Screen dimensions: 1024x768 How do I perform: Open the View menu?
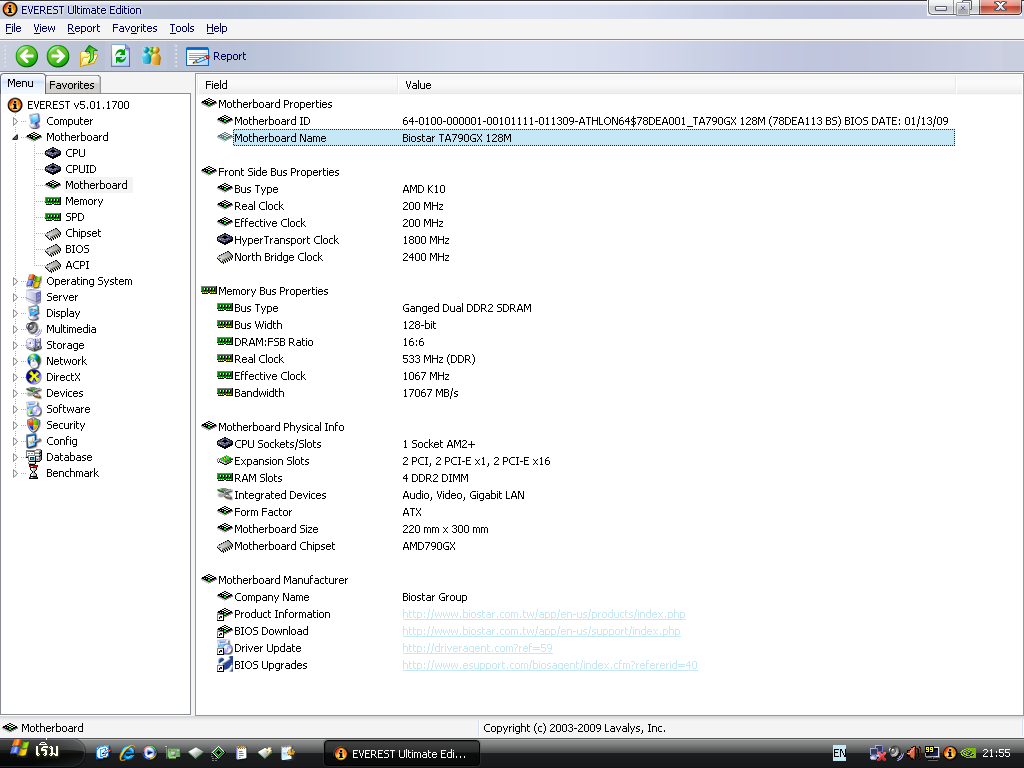point(44,28)
